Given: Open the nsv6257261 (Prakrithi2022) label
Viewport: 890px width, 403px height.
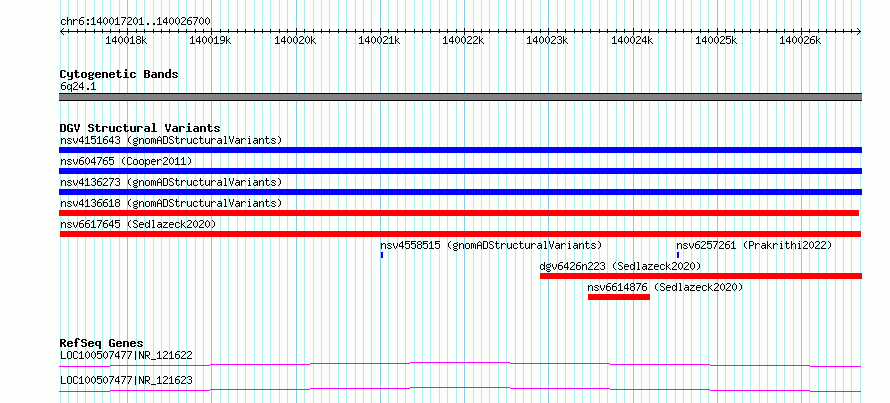Looking at the screenshot, I should point(754,245).
